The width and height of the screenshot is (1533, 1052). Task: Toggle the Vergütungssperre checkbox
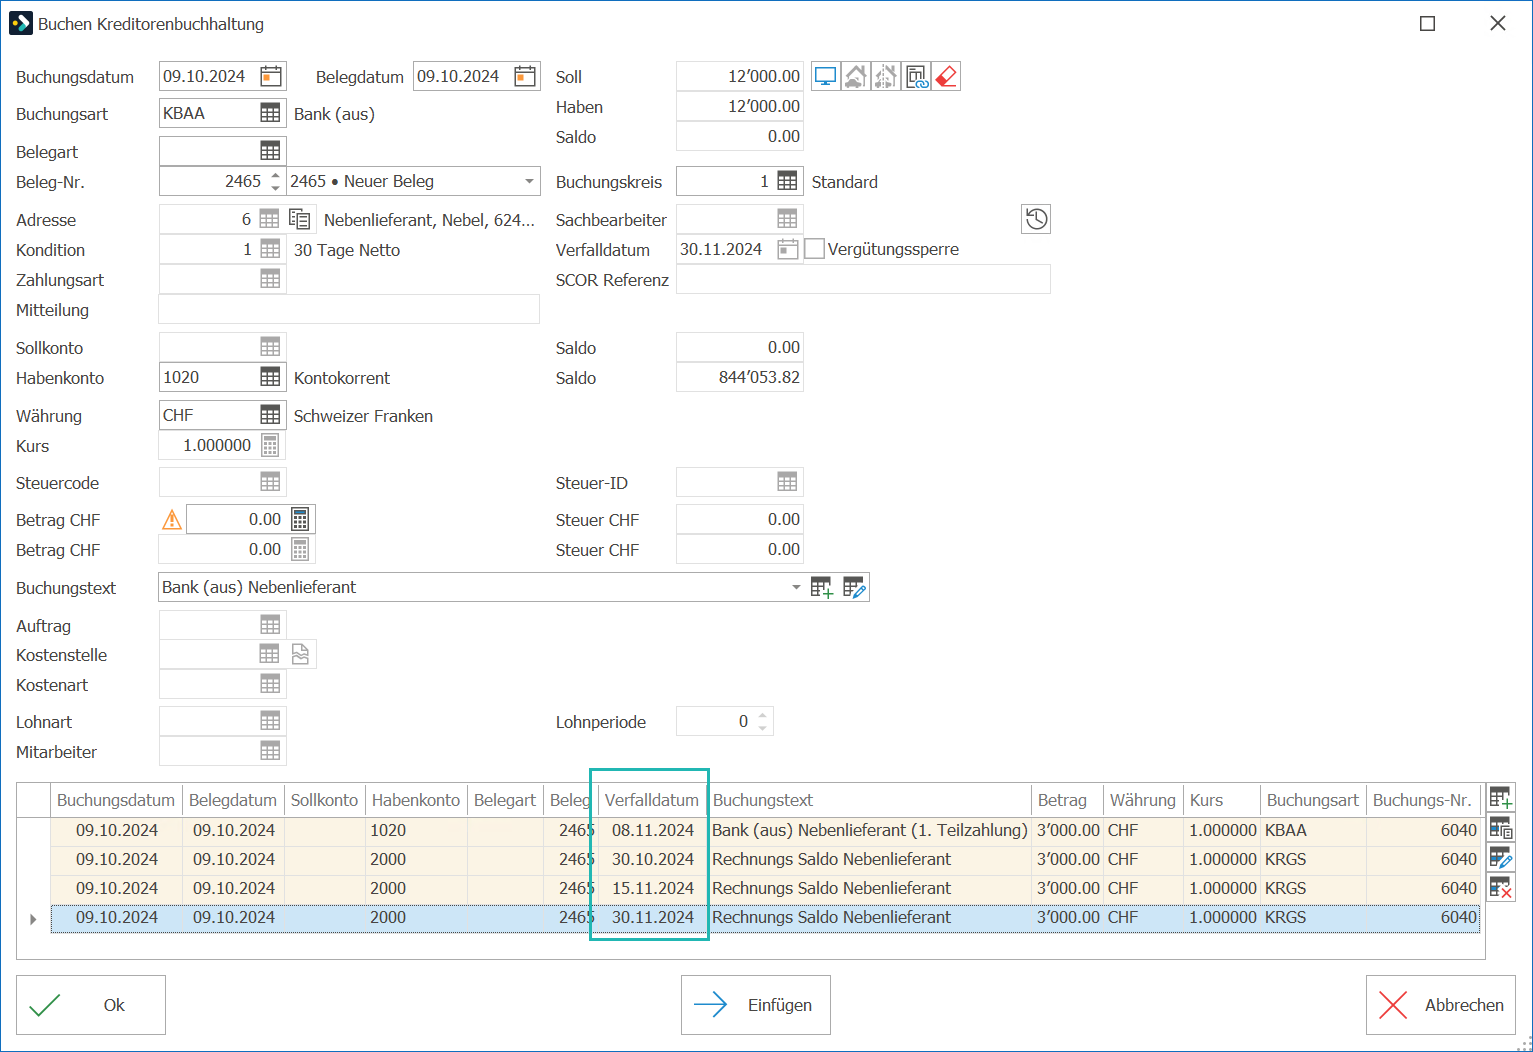point(815,249)
